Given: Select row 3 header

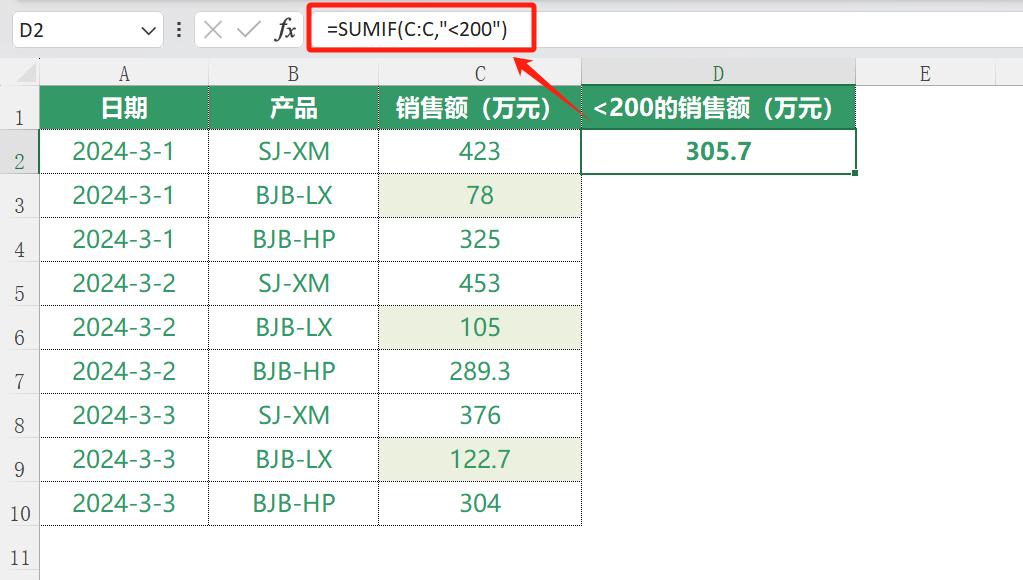Looking at the screenshot, I should pos(20,196).
